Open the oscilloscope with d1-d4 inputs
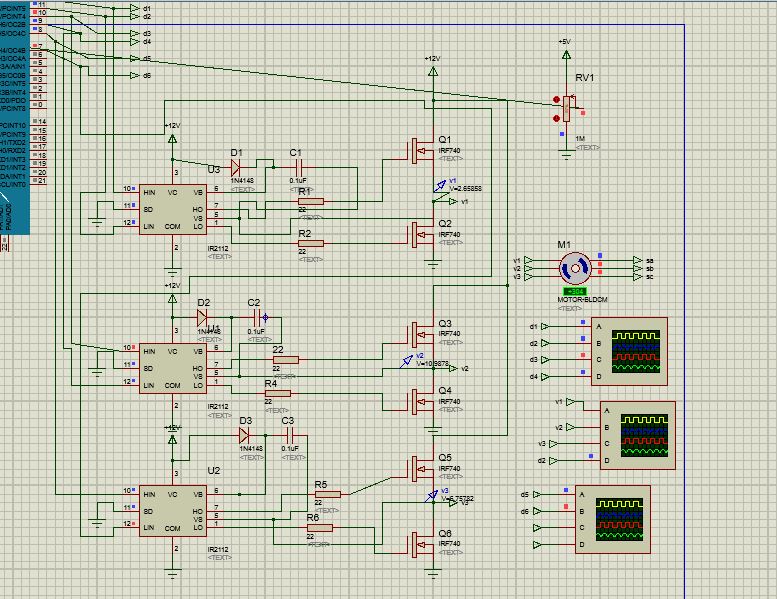Viewport: 777px width, 599px height. click(629, 351)
